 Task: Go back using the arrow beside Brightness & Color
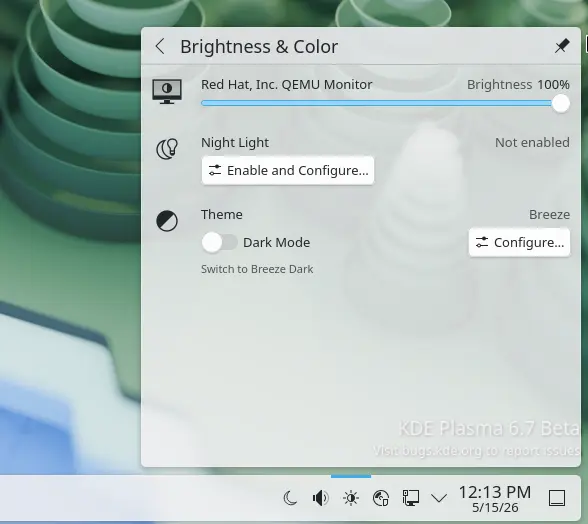[x=160, y=47]
